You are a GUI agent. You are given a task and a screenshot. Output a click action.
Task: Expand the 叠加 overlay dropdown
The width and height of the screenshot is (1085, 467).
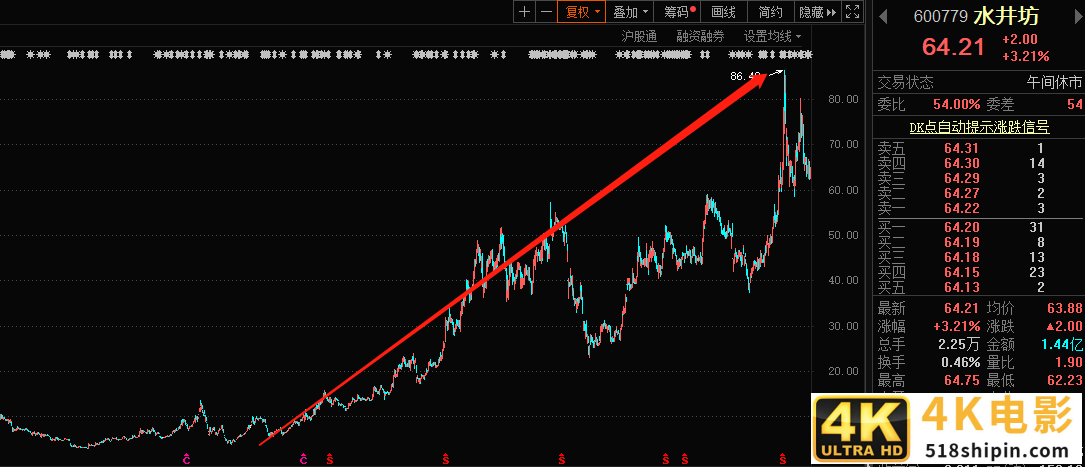(630, 12)
